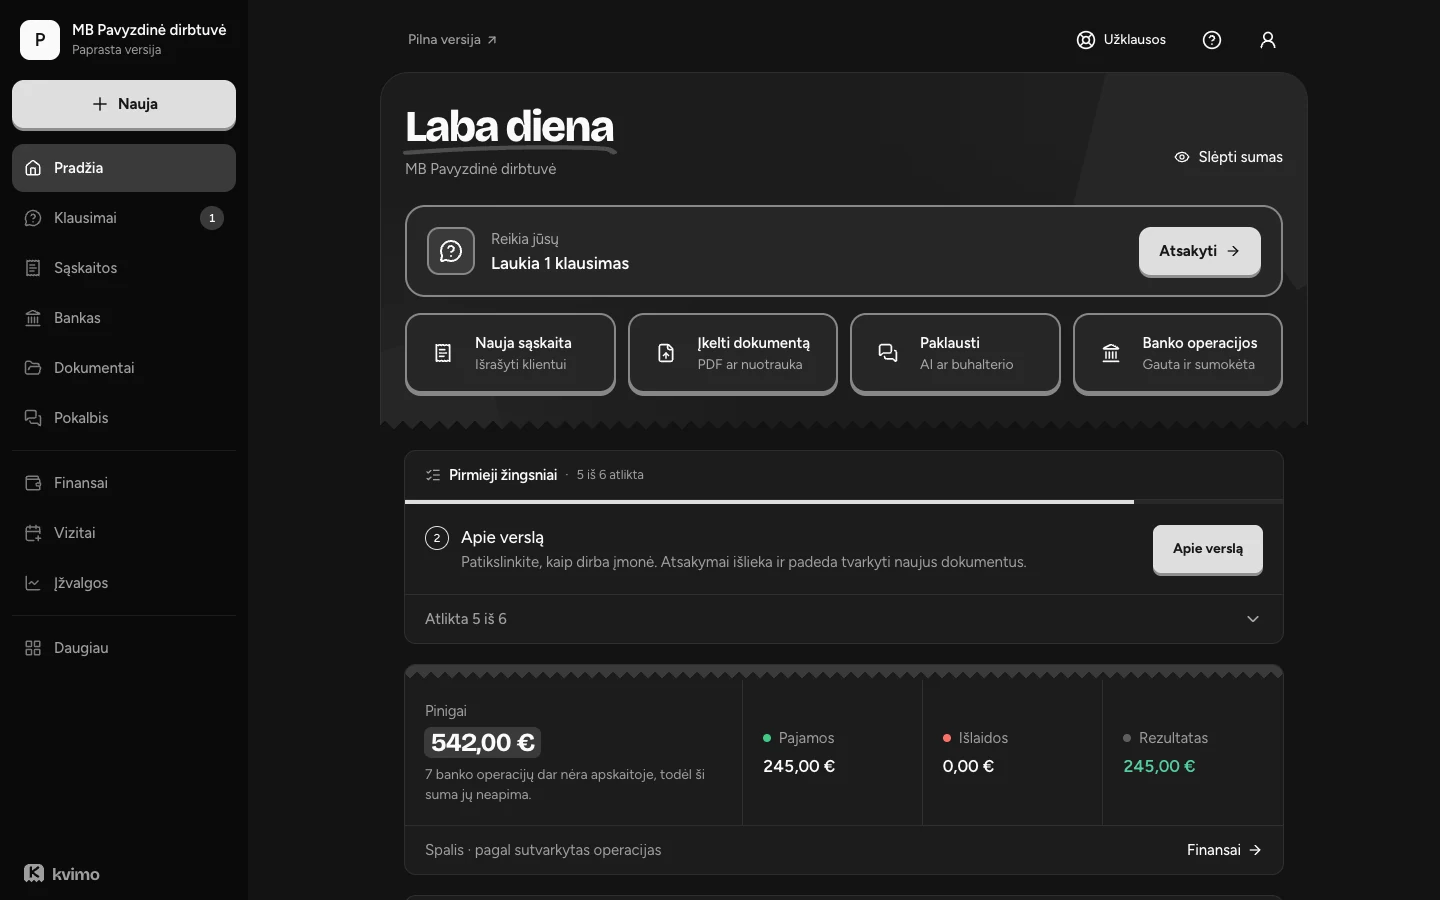
Task: Click the Apie verslą button
Action: coord(1208,549)
